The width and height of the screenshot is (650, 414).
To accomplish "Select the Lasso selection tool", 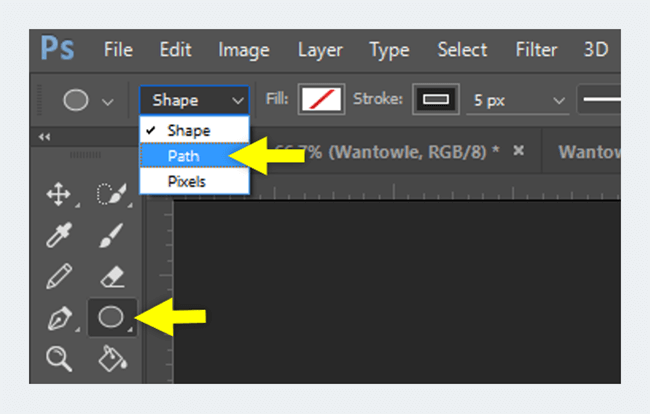I will [x=109, y=195].
